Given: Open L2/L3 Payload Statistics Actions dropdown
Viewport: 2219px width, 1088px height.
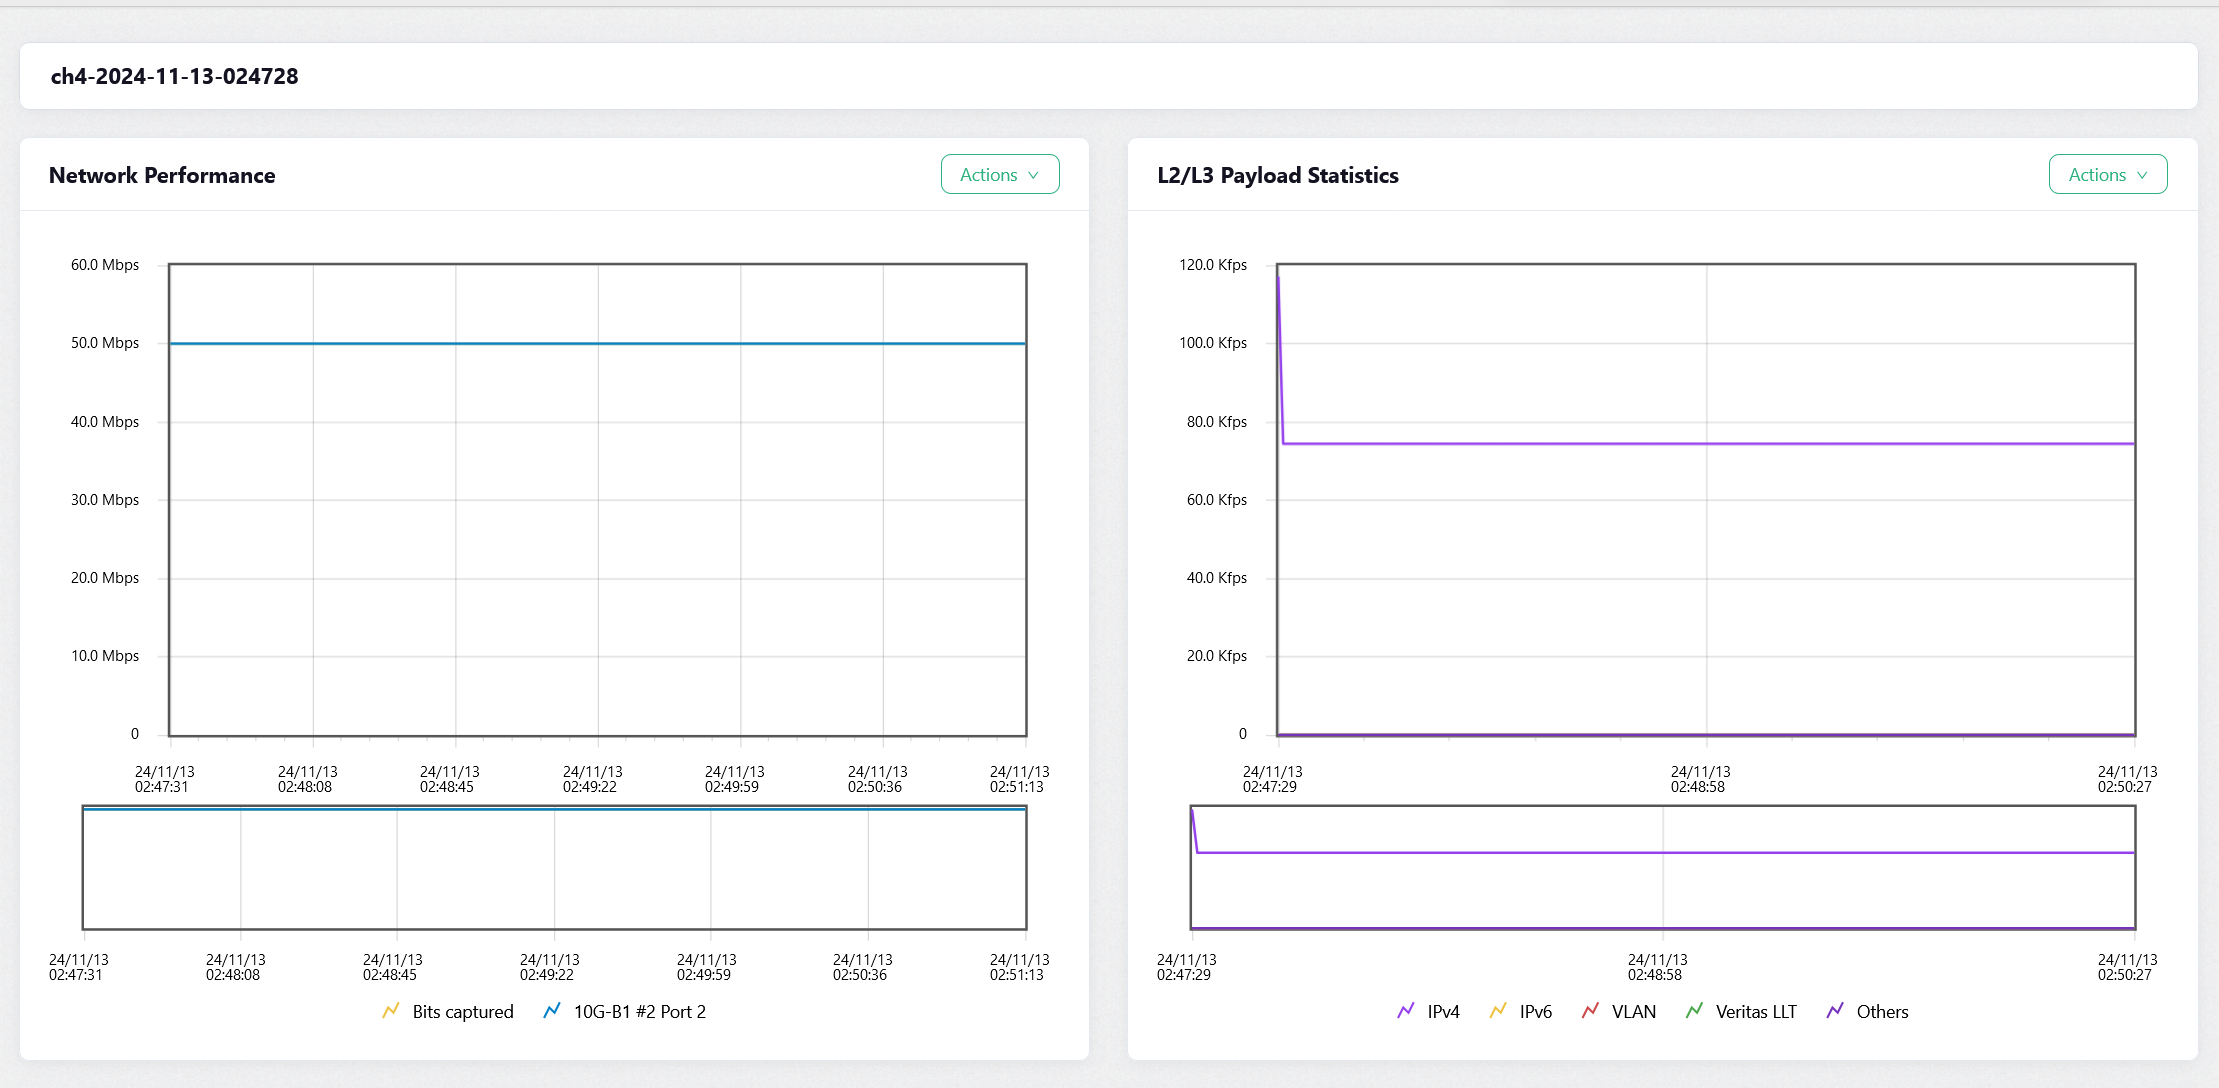Looking at the screenshot, I should coord(2107,175).
